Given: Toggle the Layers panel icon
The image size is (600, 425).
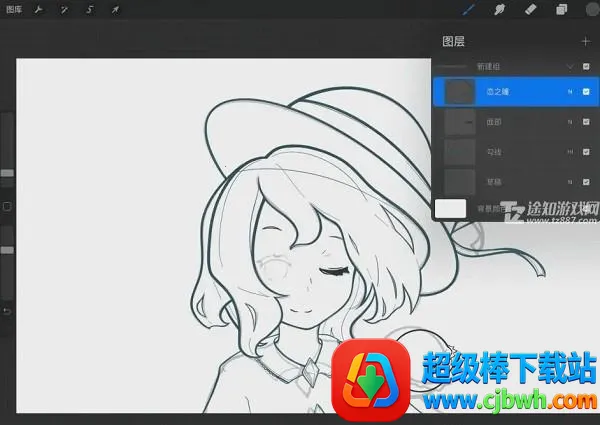Looking at the screenshot, I should point(561,10).
